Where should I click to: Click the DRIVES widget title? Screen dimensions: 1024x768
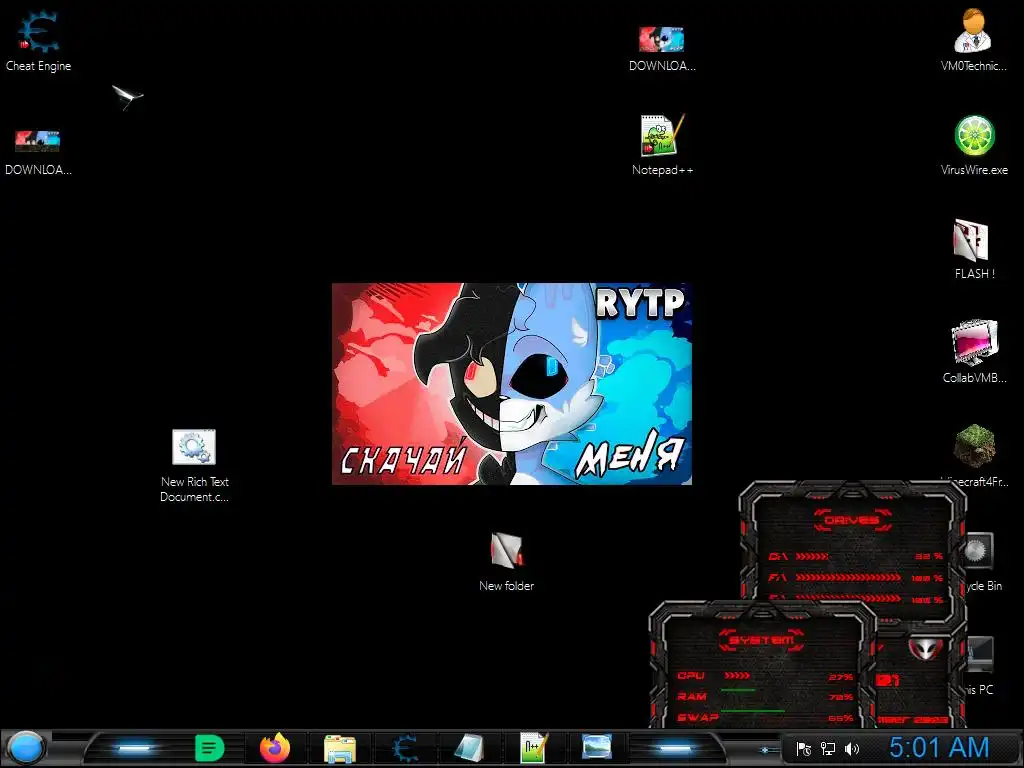tap(852, 520)
